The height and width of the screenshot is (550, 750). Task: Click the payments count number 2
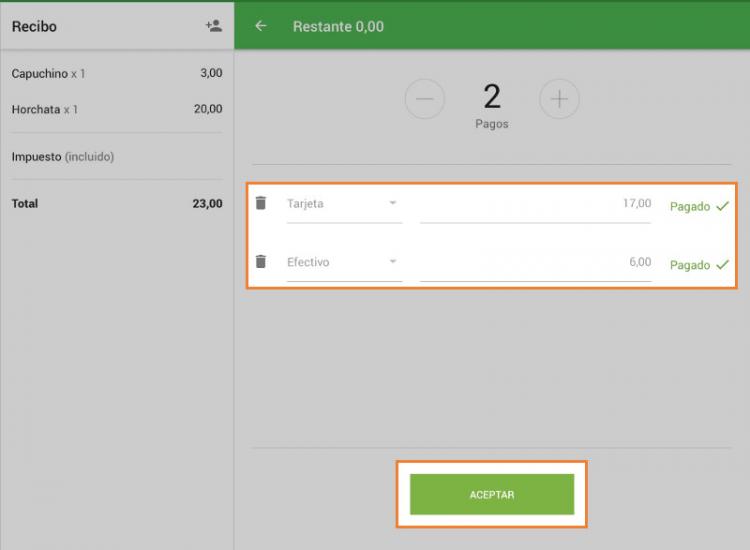[x=491, y=97]
